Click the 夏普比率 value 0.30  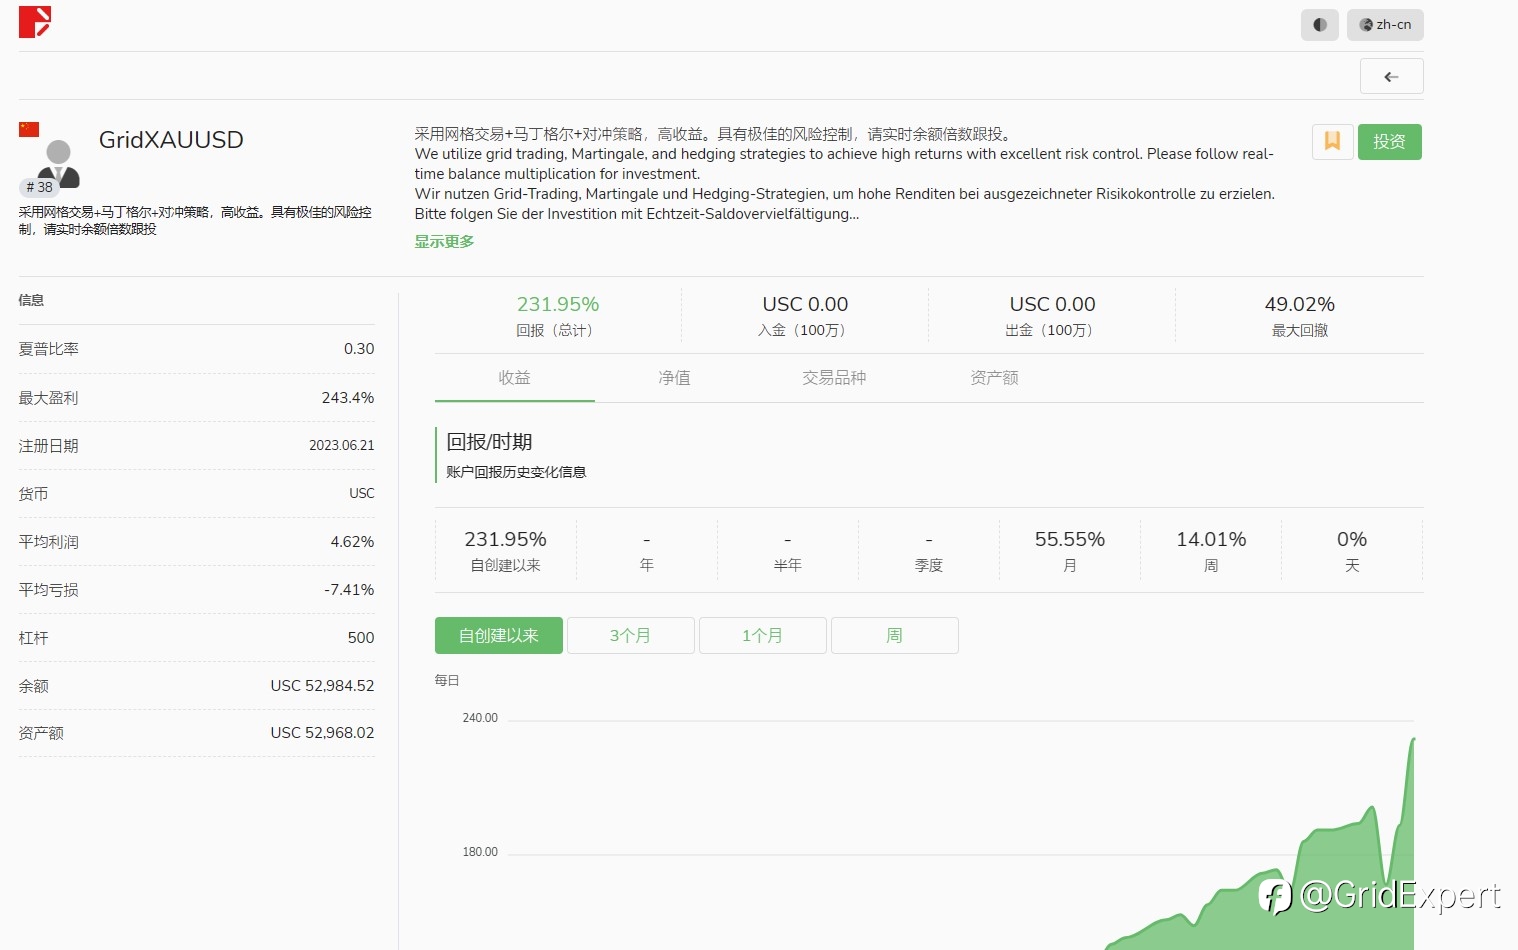click(359, 349)
